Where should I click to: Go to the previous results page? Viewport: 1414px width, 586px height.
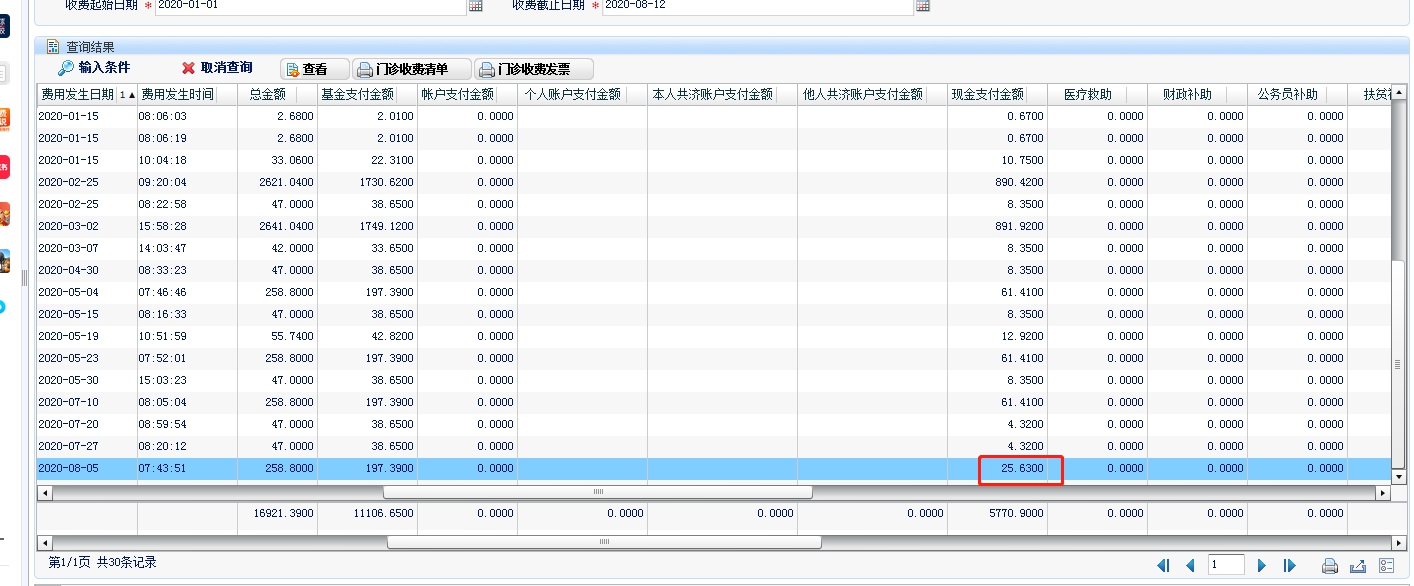tap(1190, 565)
